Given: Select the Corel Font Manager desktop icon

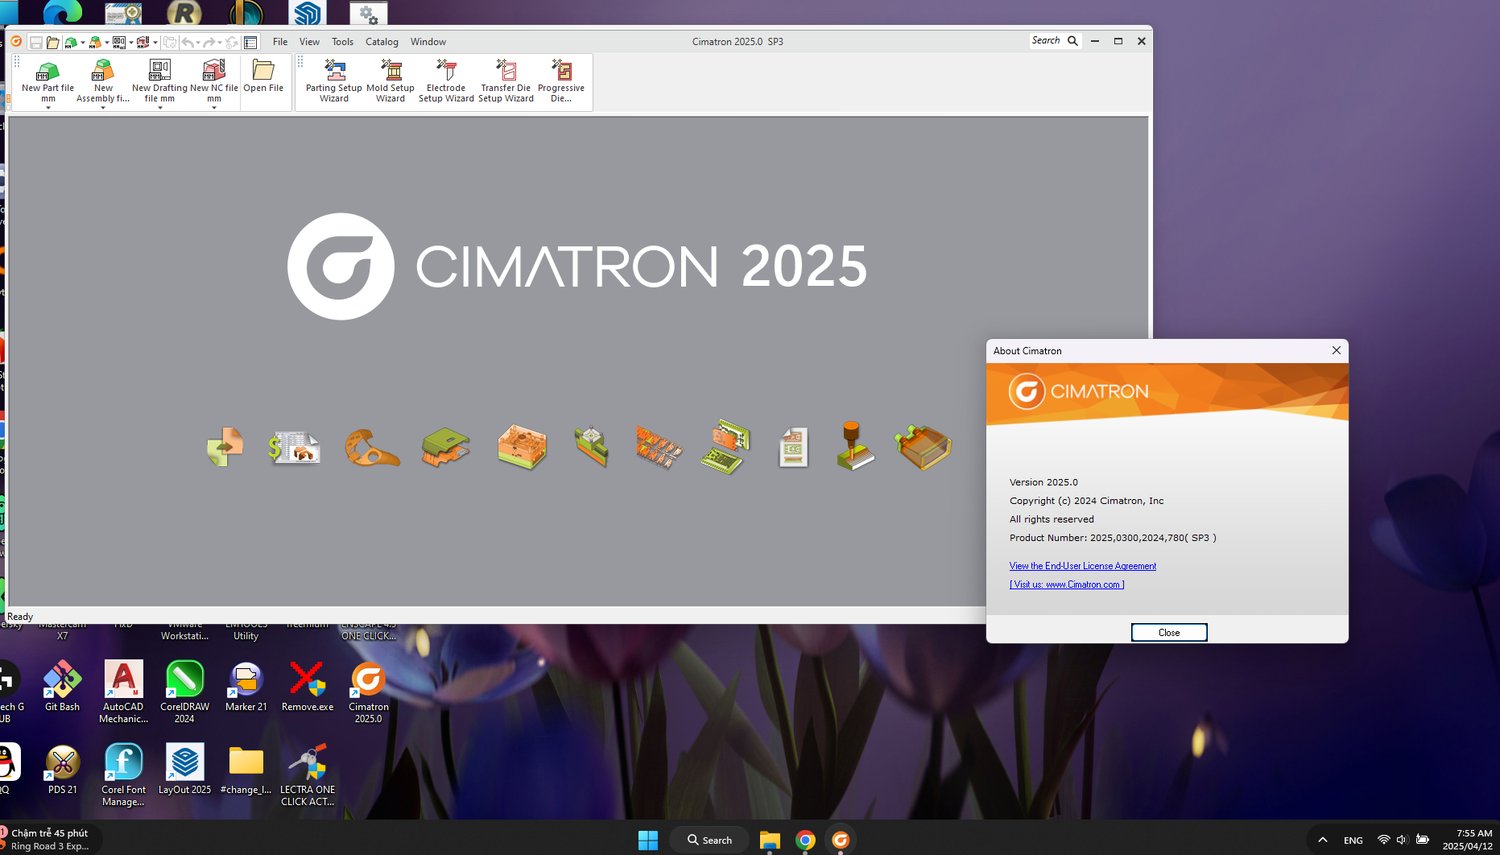Looking at the screenshot, I should 123,775.
